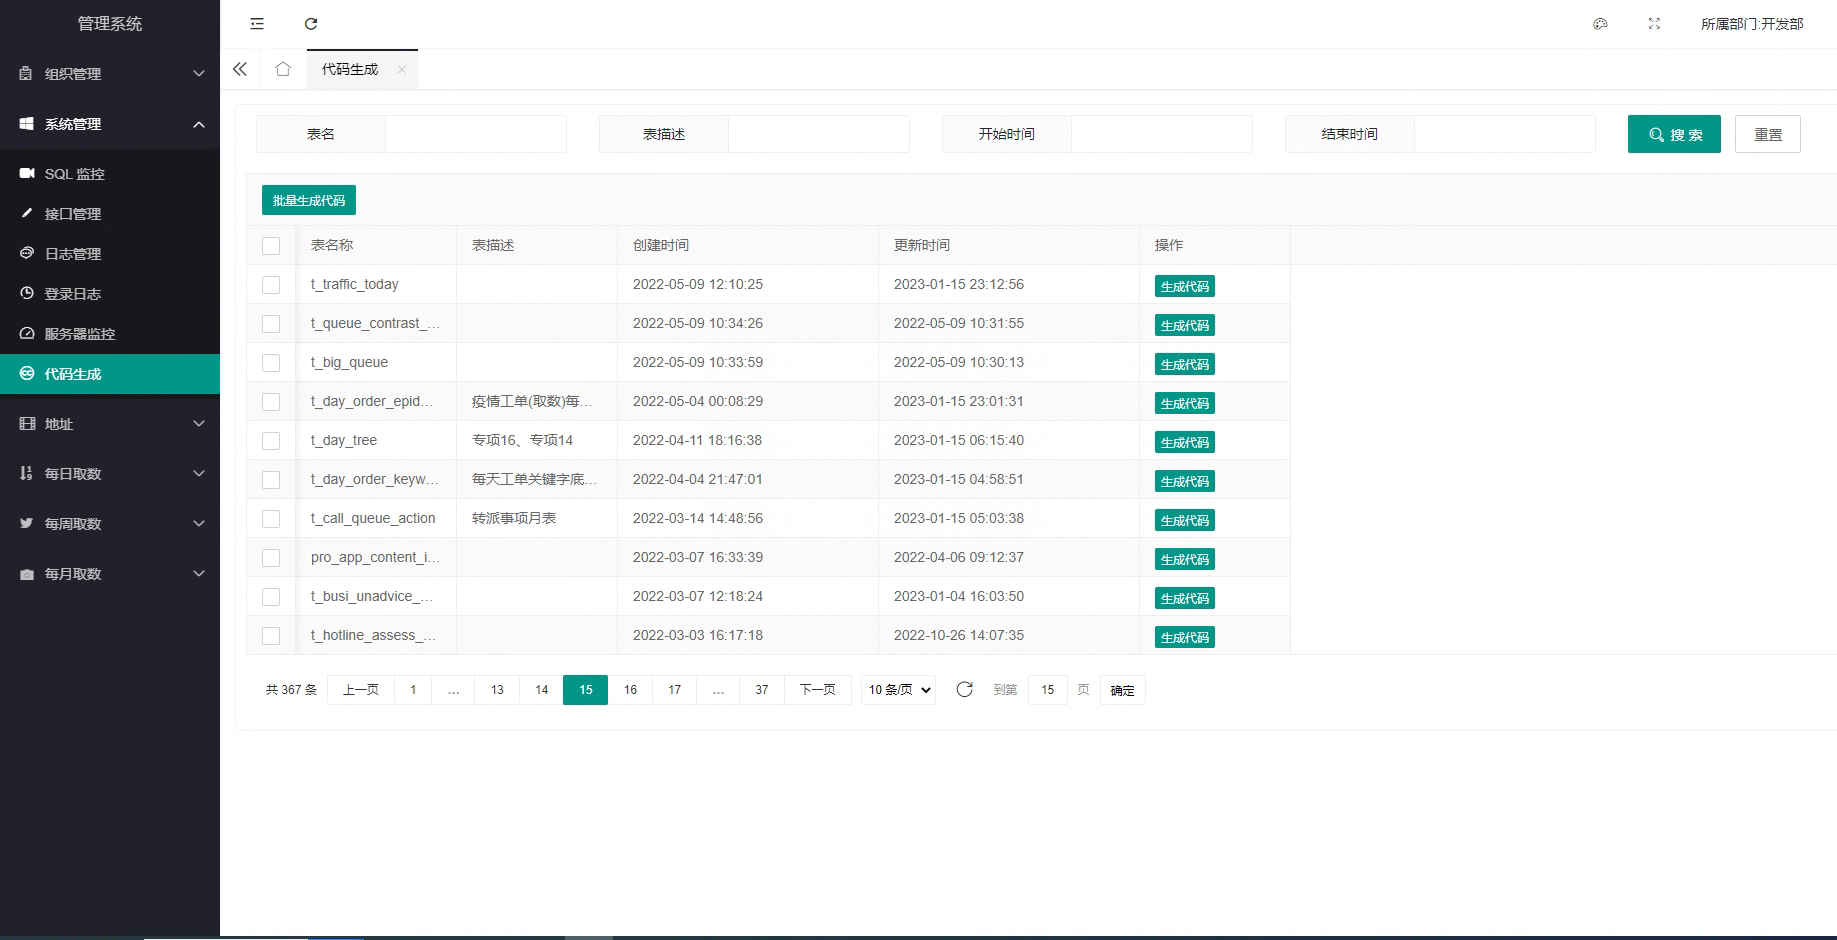The image size is (1837, 940).
Task: Generate code for t_day_tree
Action: [1185, 442]
